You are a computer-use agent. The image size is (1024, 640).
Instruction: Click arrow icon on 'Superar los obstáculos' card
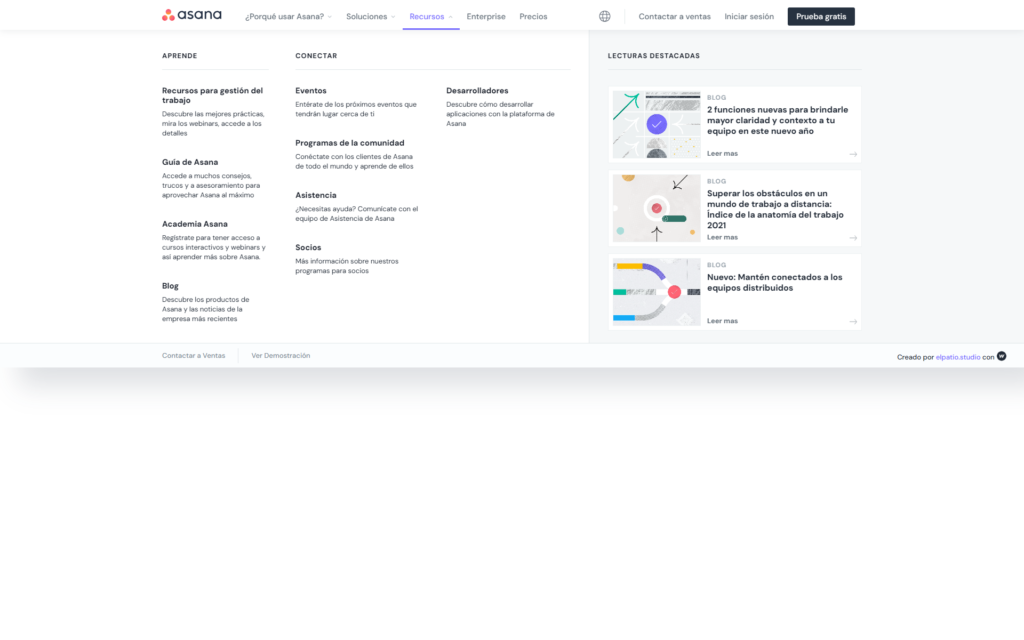pos(853,238)
